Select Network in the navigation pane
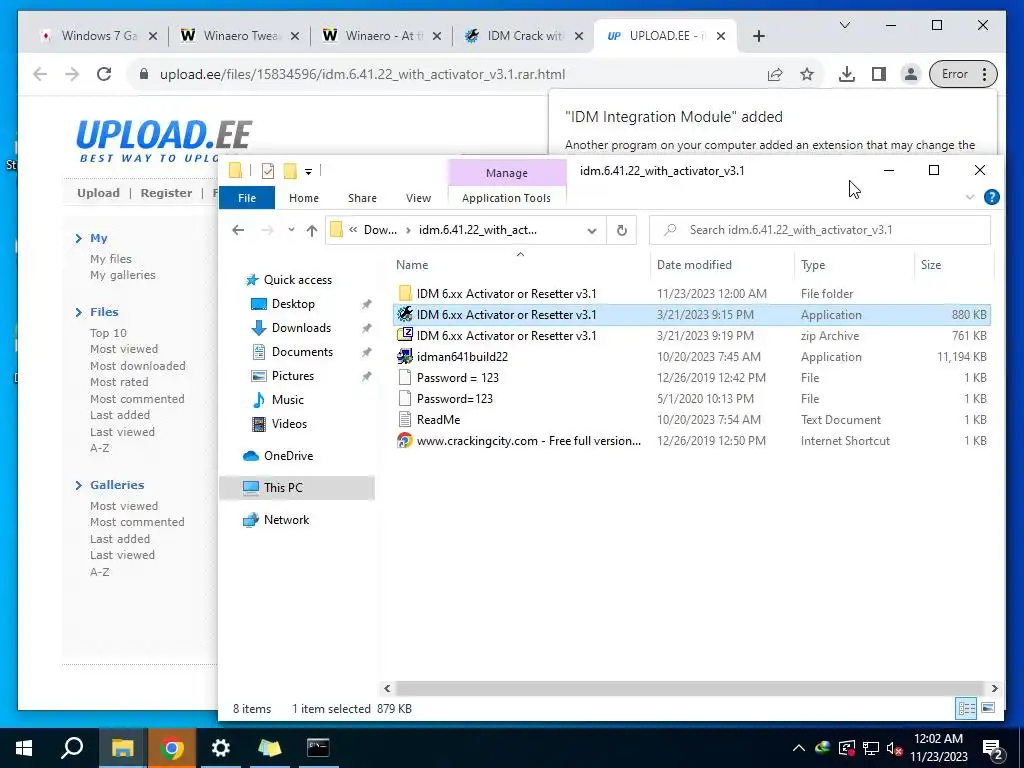 tap(286, 520)
